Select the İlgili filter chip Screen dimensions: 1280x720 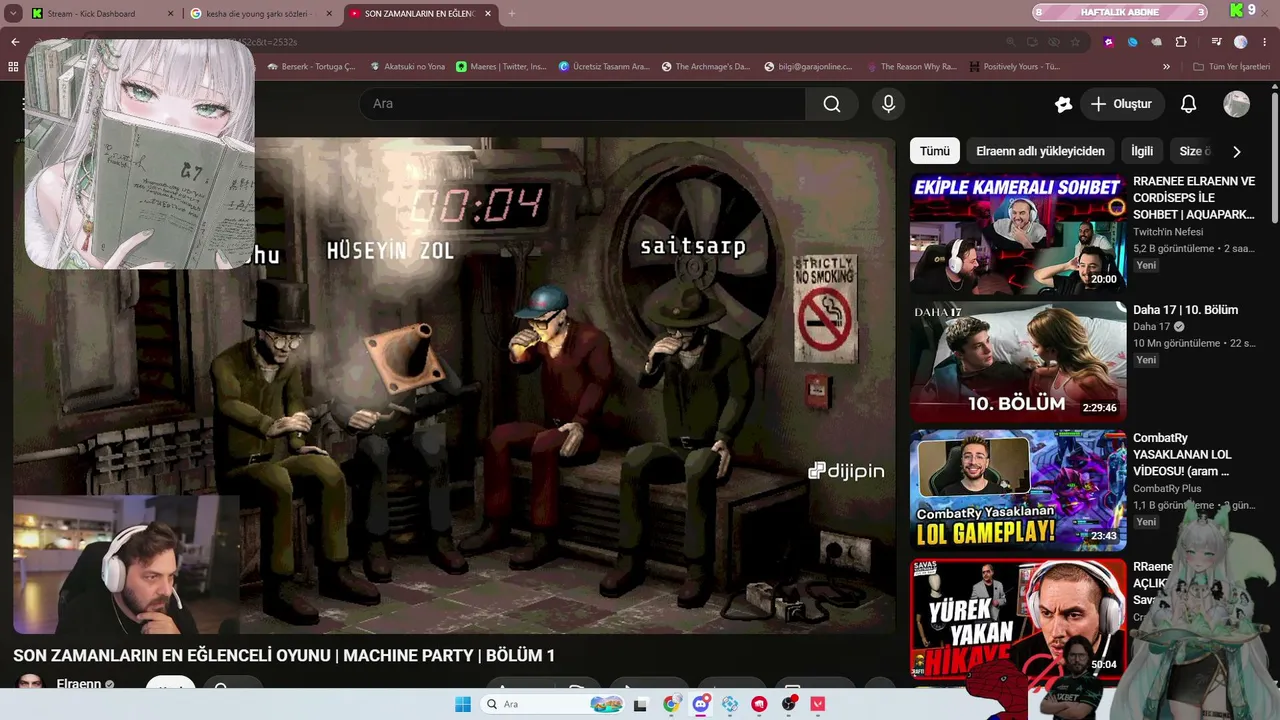(x=1142, y=151)
